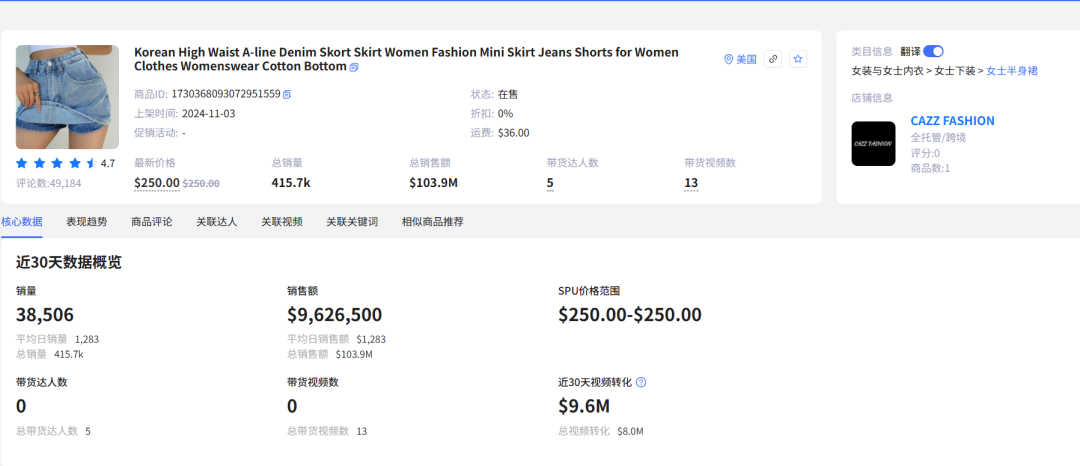Click the latest price $250.00
The height and width of the screenshot is (466, 1080).
157,183
